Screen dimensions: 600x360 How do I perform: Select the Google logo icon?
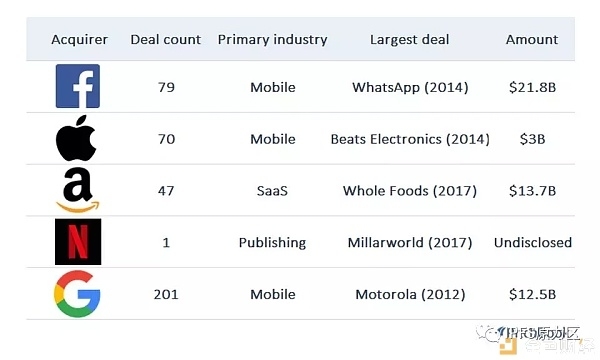tap(77, 294)
